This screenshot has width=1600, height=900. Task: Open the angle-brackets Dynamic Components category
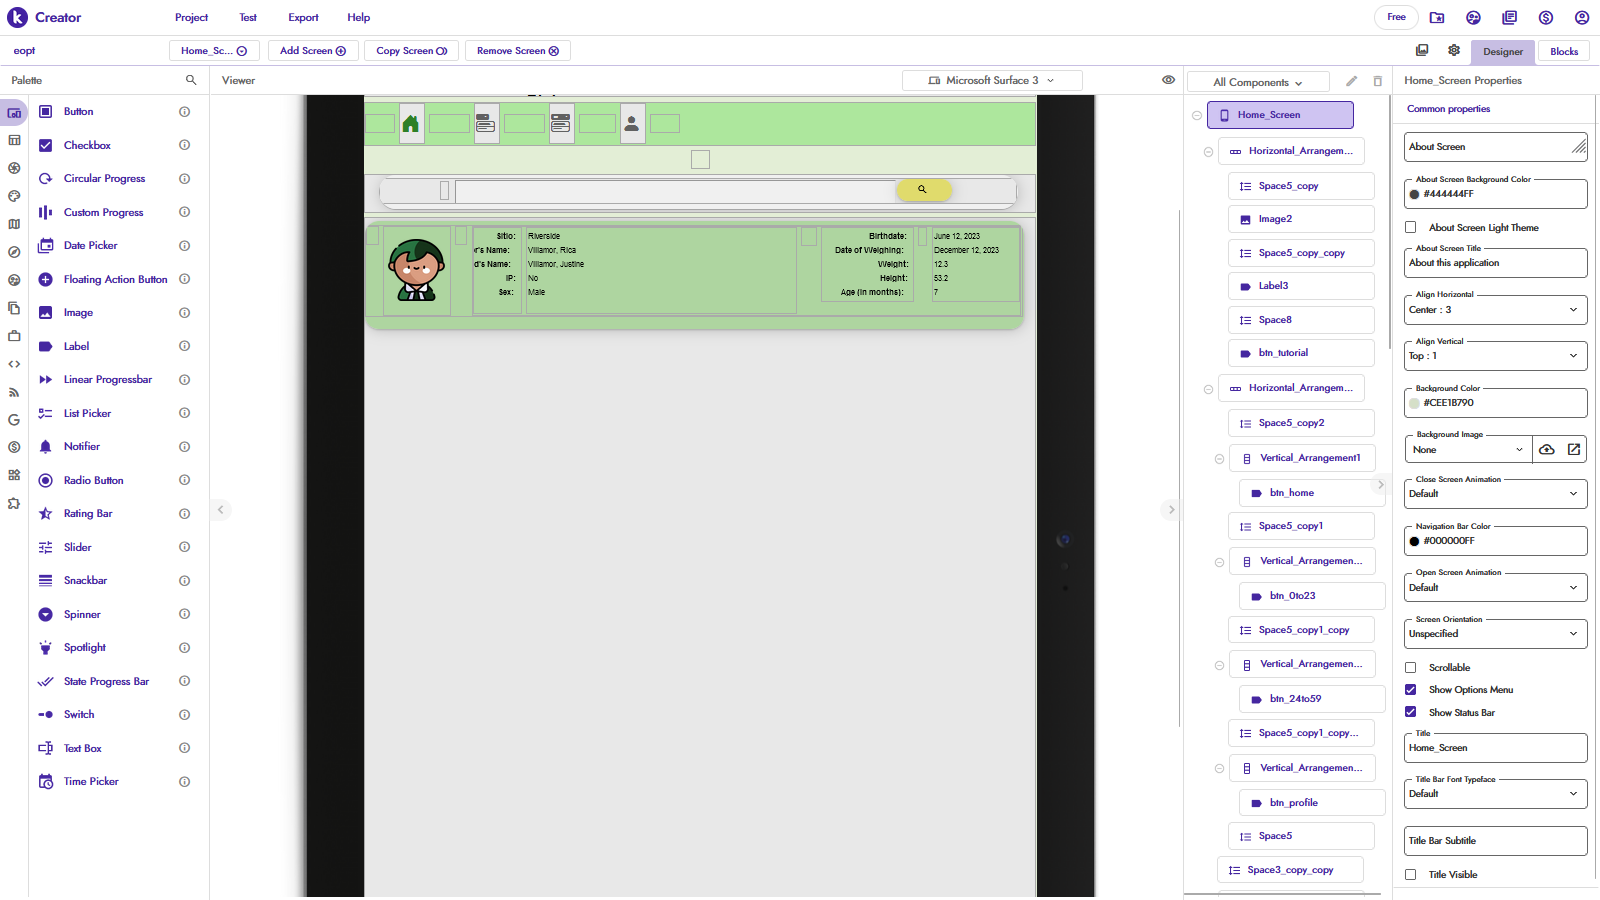pos(14,364)
